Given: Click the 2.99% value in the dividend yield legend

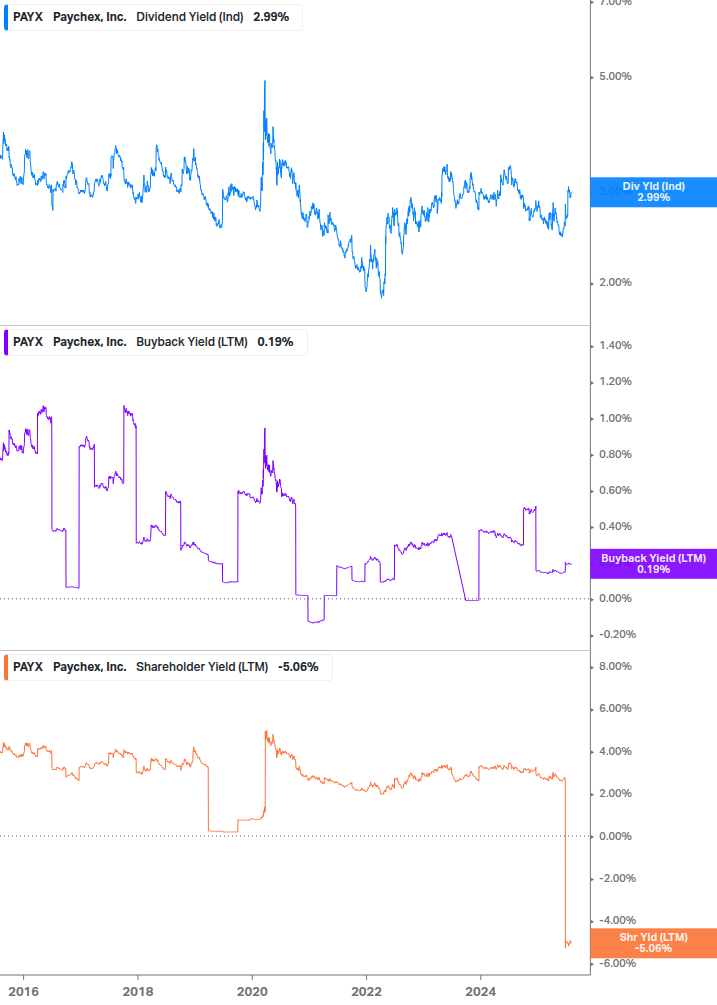Looking at the screenshot, I should [271, 17].
